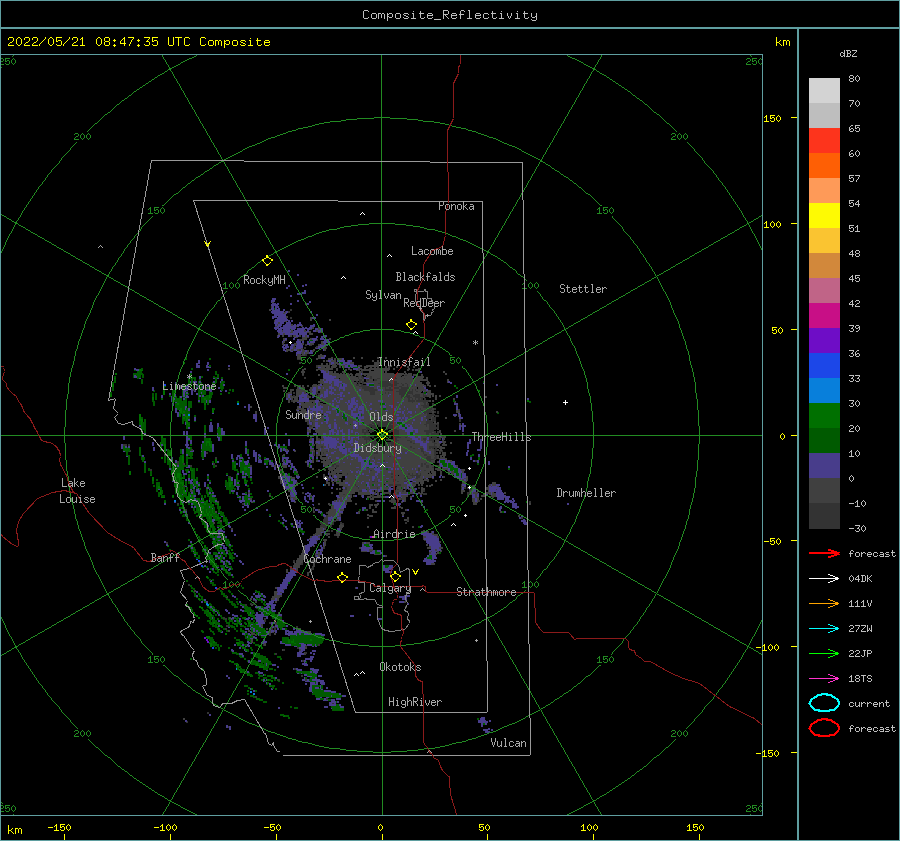
Task: Select the yellow 54-51 dBZ color swatch
Action: 824,216
